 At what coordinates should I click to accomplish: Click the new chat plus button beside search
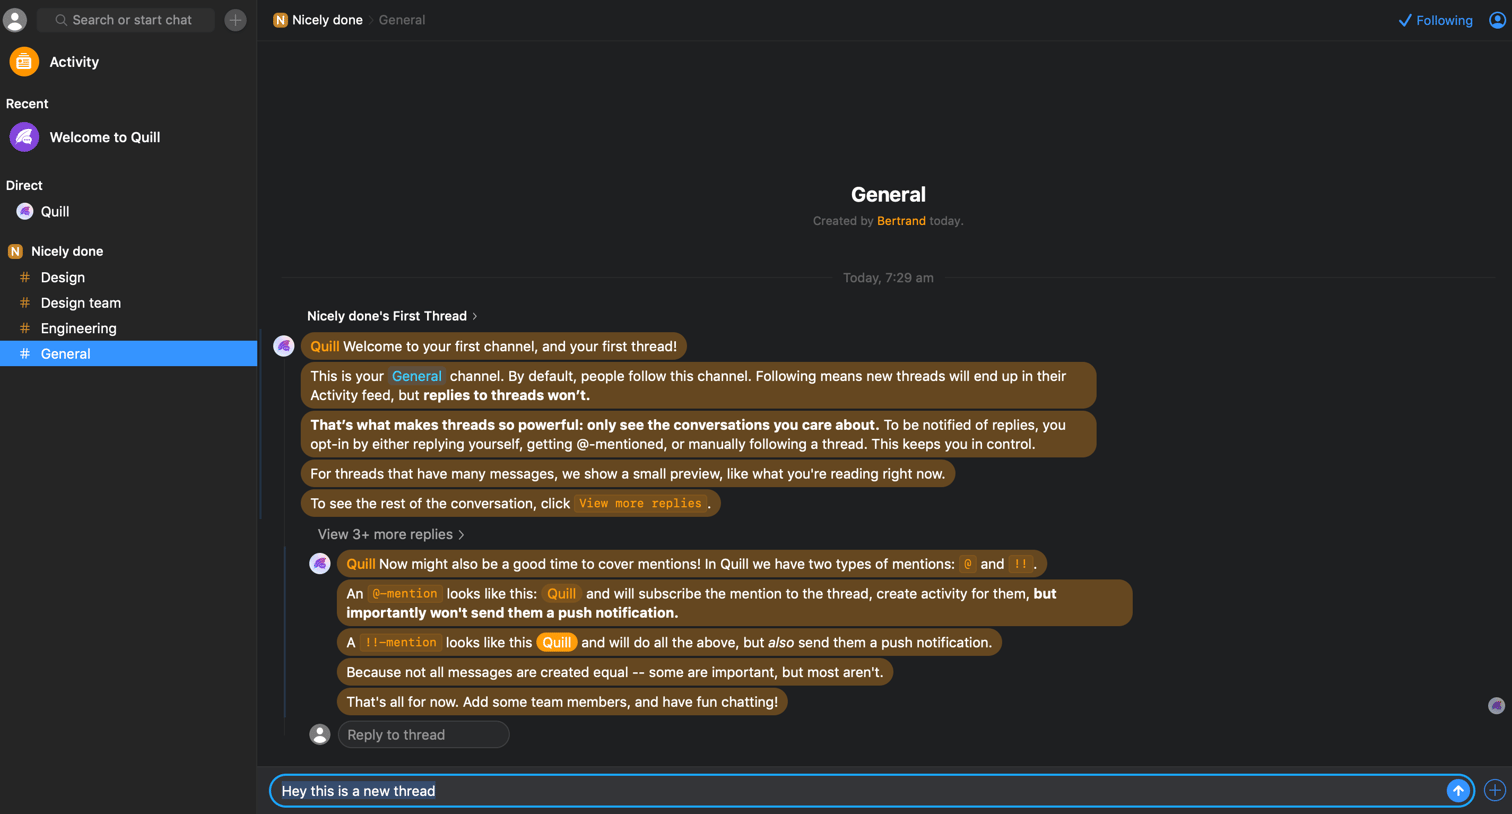click(235, 20)
